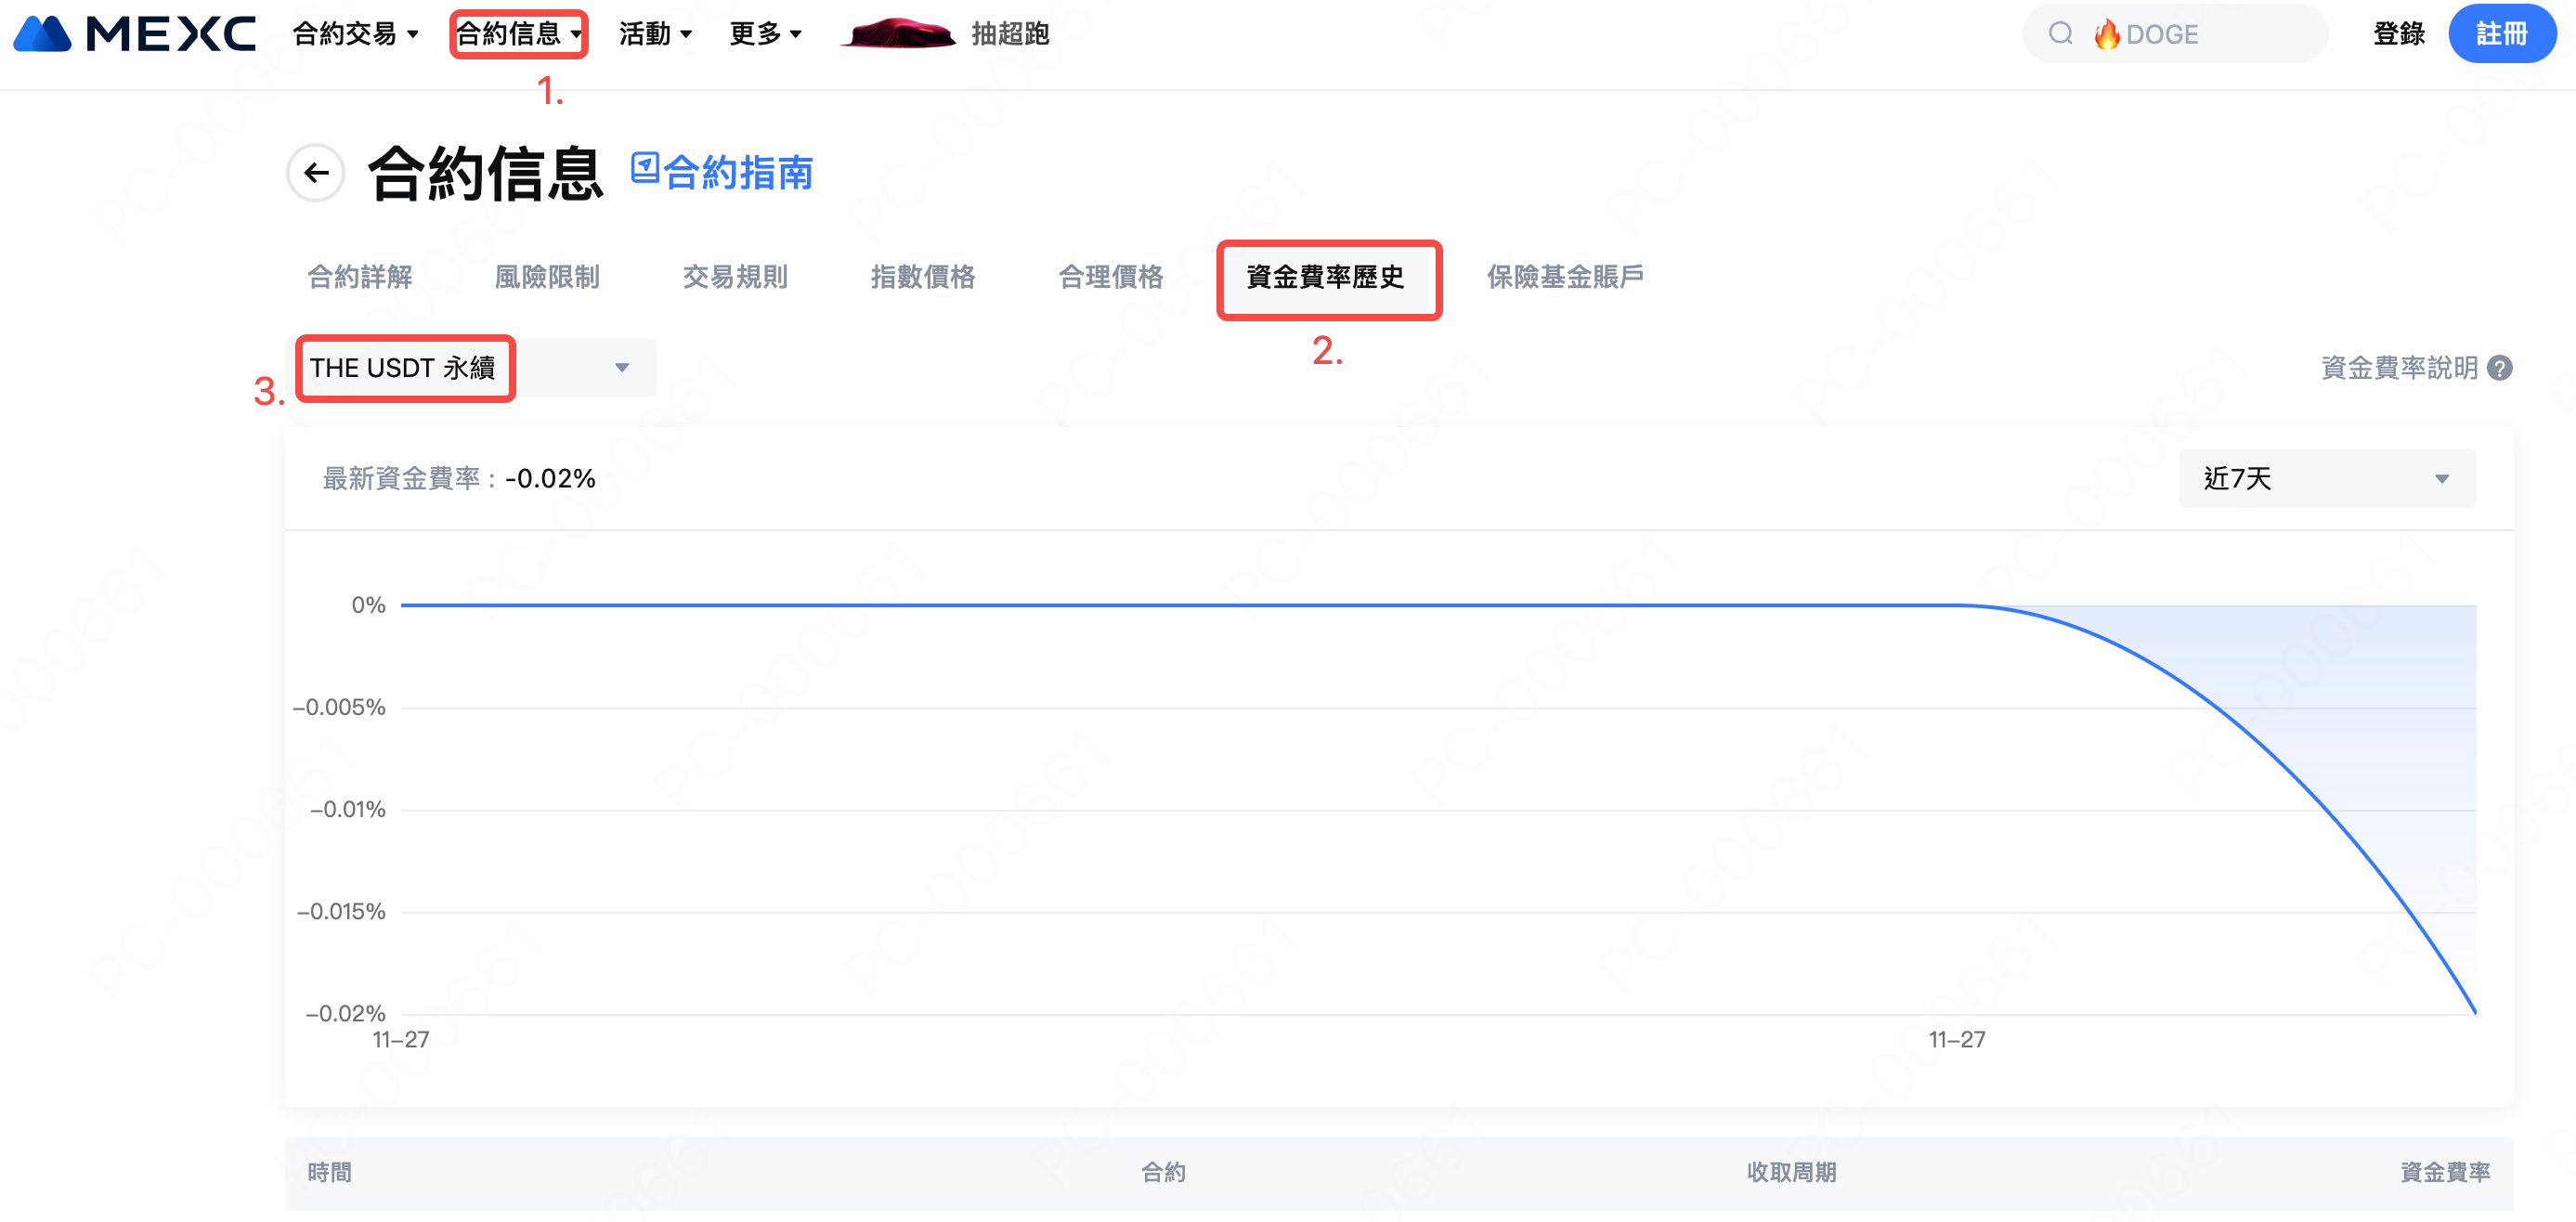
Task: Click the back arrow button
Action: [316, 173]
